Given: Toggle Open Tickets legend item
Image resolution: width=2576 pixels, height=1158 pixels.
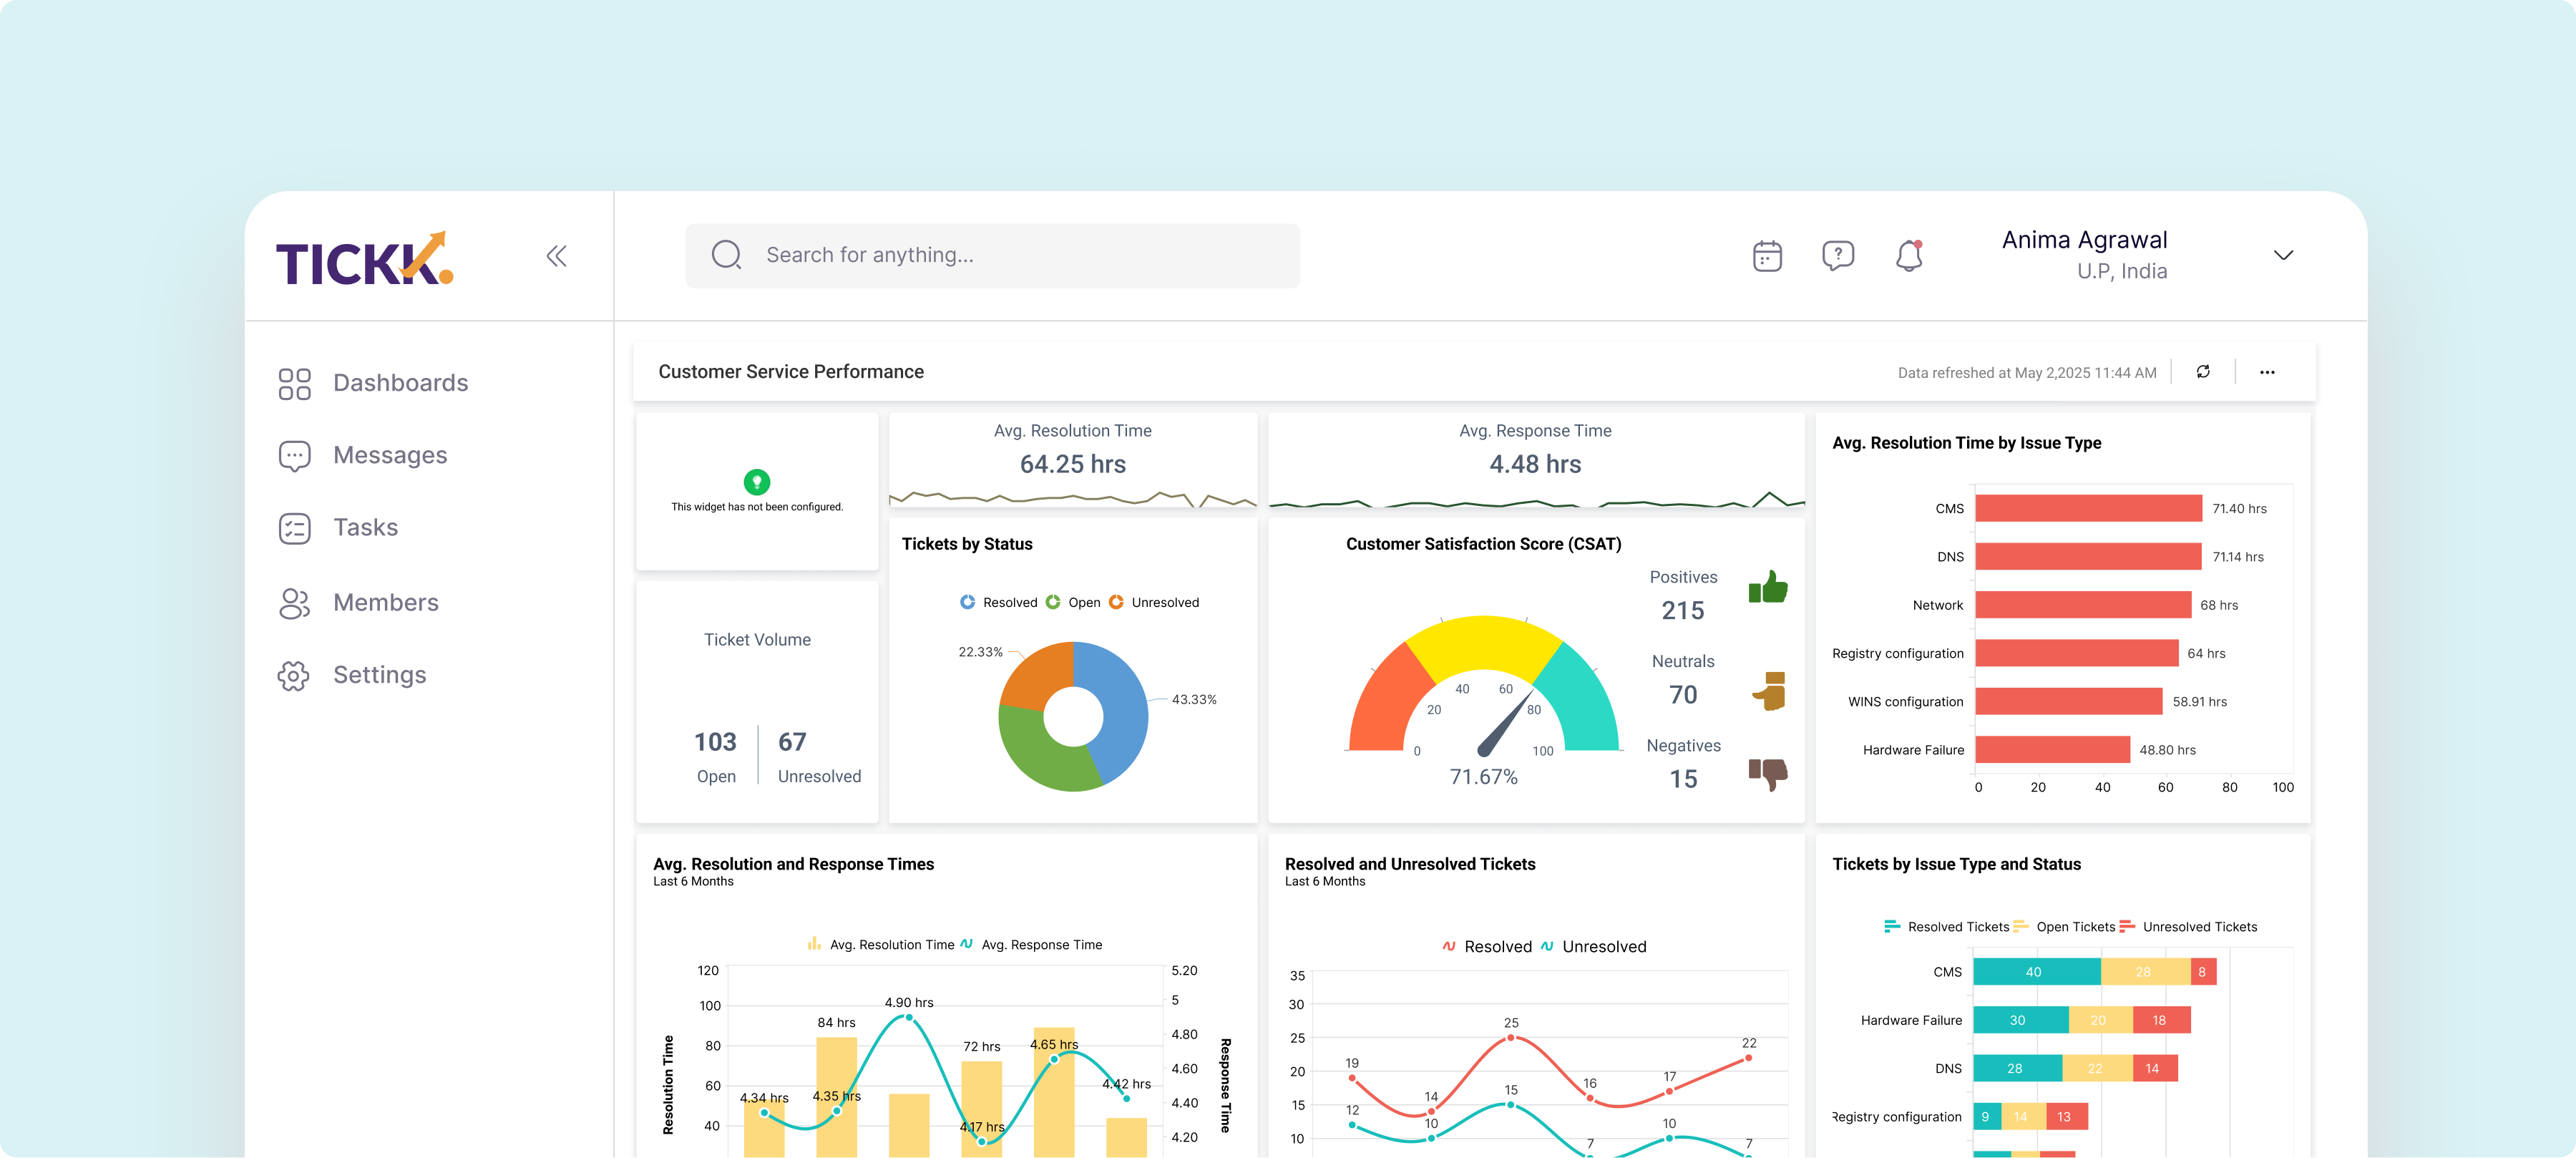Looking at the screenshot, I should click(x=2064, y=927).
